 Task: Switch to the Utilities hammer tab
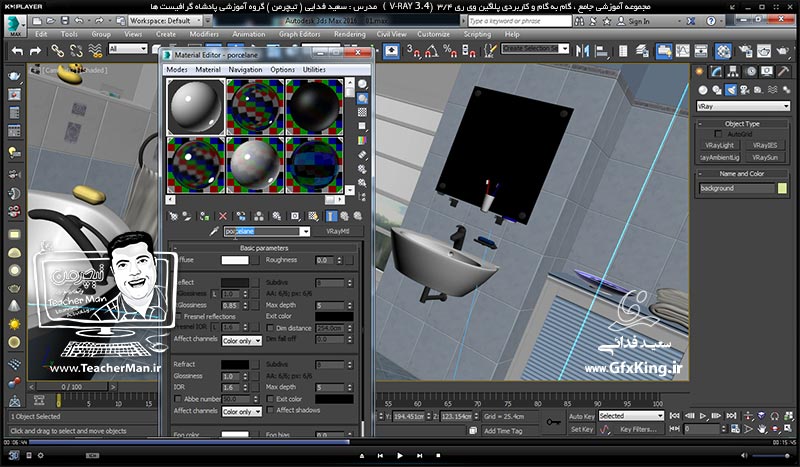(783, 71)
